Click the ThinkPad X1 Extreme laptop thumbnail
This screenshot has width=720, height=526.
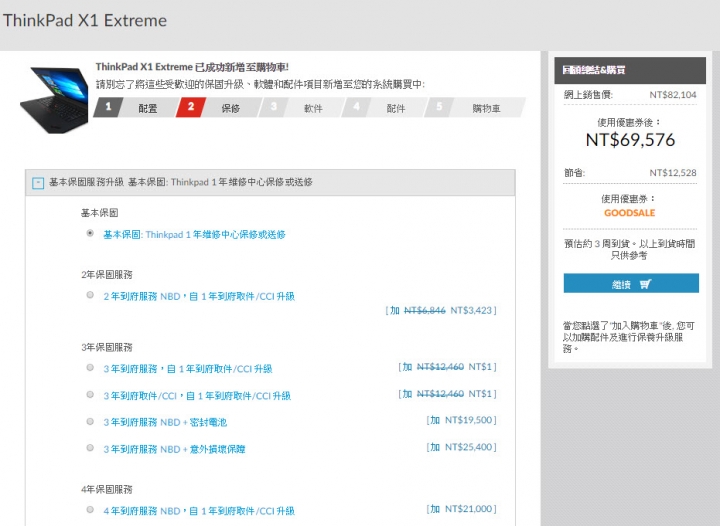tap(55, 100)
